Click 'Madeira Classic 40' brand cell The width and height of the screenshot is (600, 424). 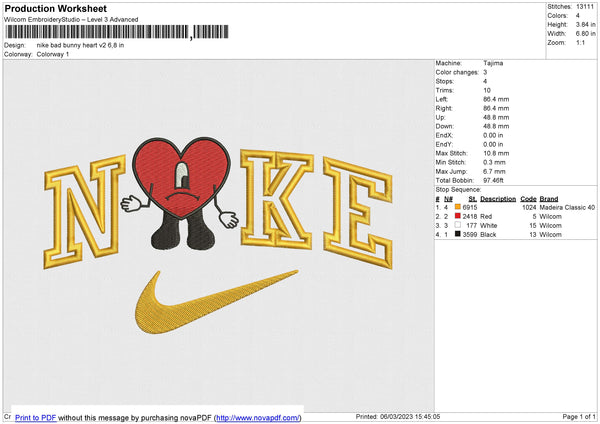click(567, 207)
